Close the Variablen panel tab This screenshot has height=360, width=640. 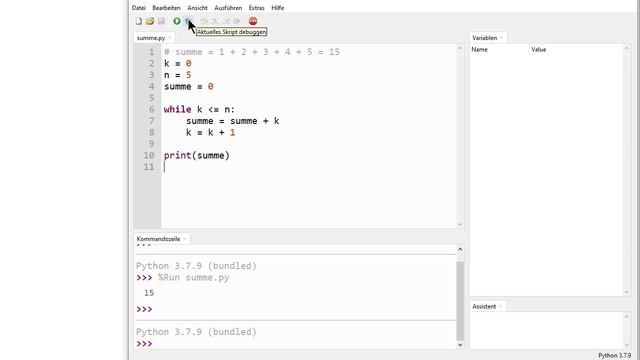pos(501,38)
